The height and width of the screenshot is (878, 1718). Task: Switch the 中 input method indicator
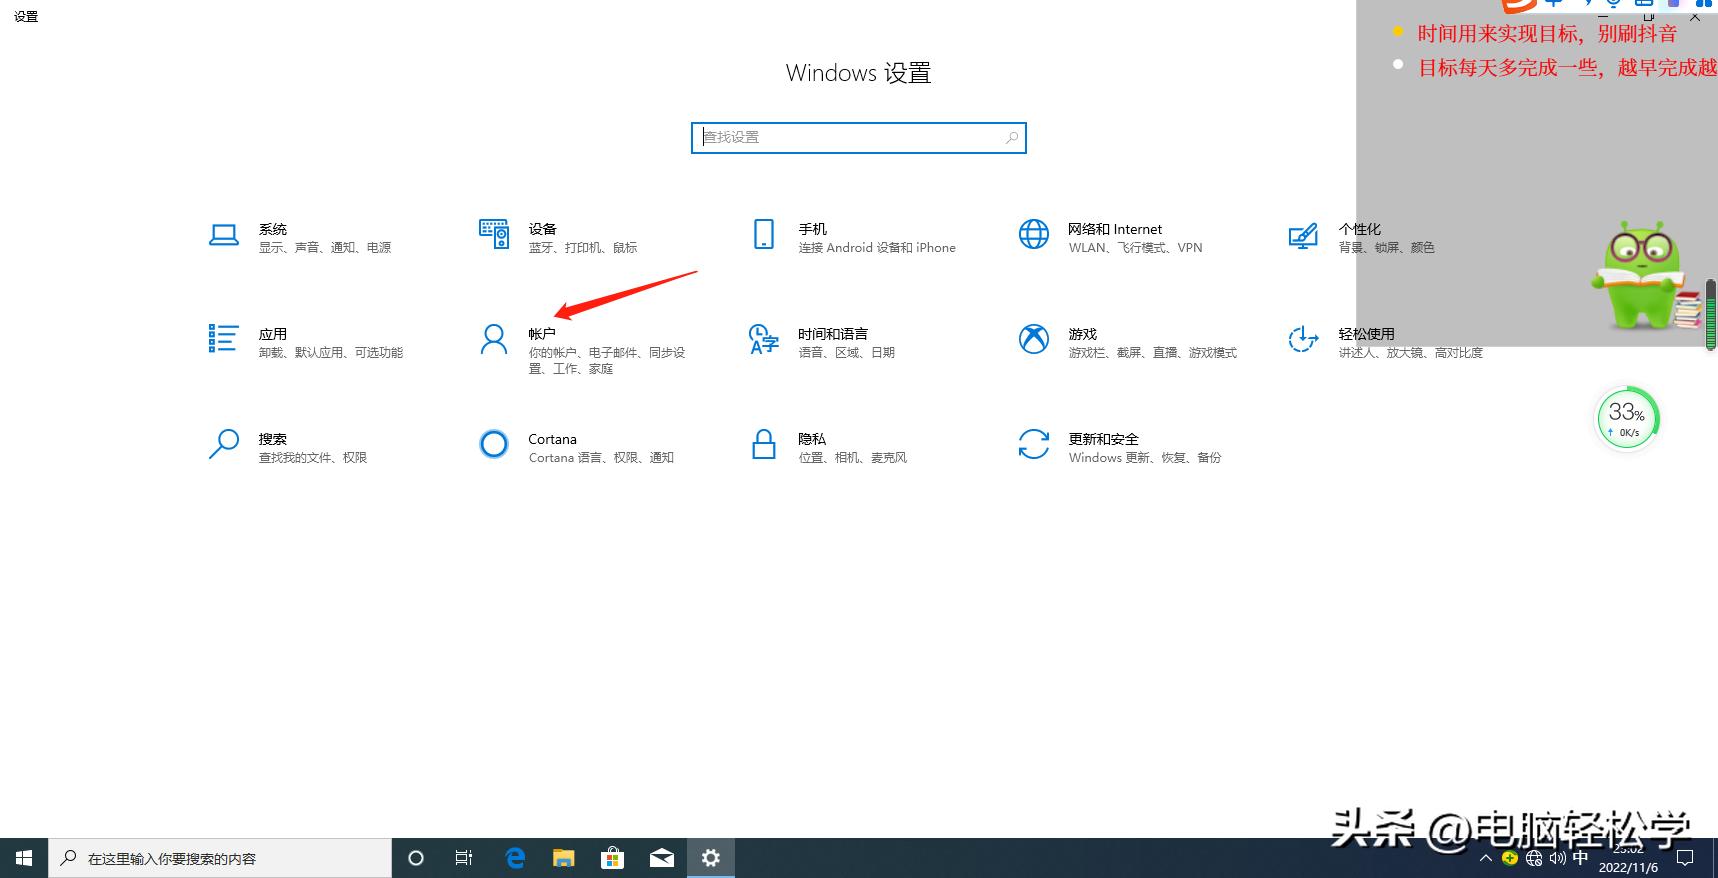tap(1580, 858)
